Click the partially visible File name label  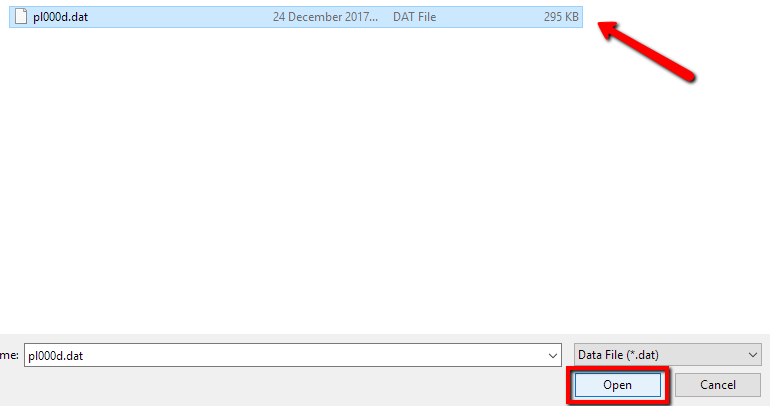(x=9, y=355)
